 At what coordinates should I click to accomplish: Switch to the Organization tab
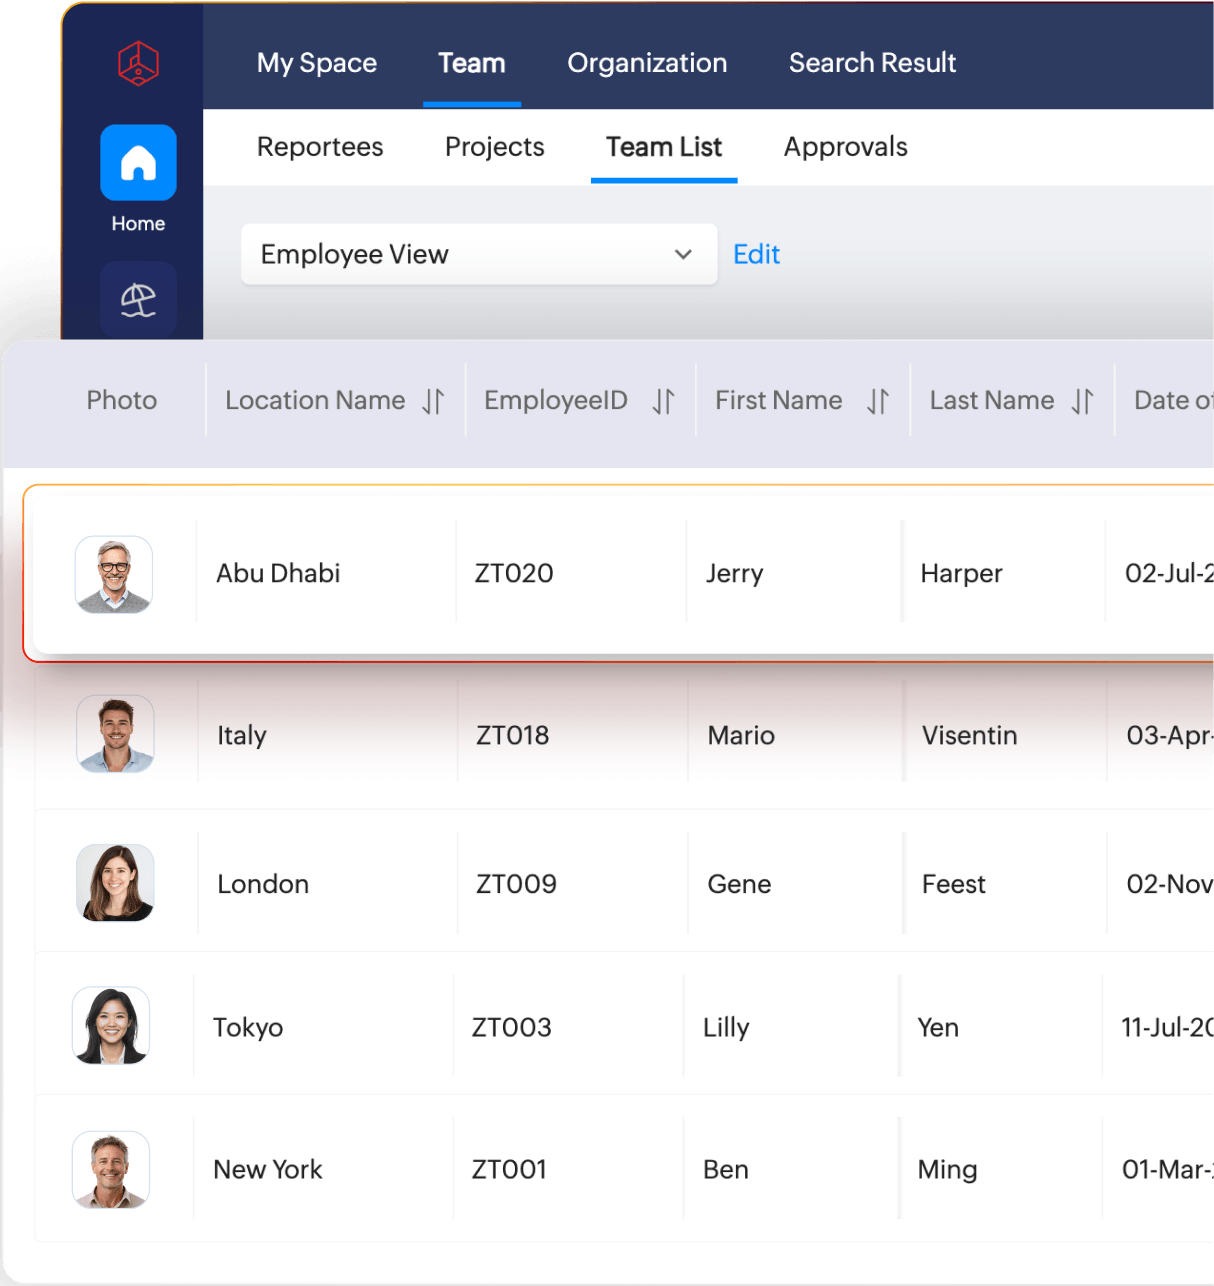(646, 62)
